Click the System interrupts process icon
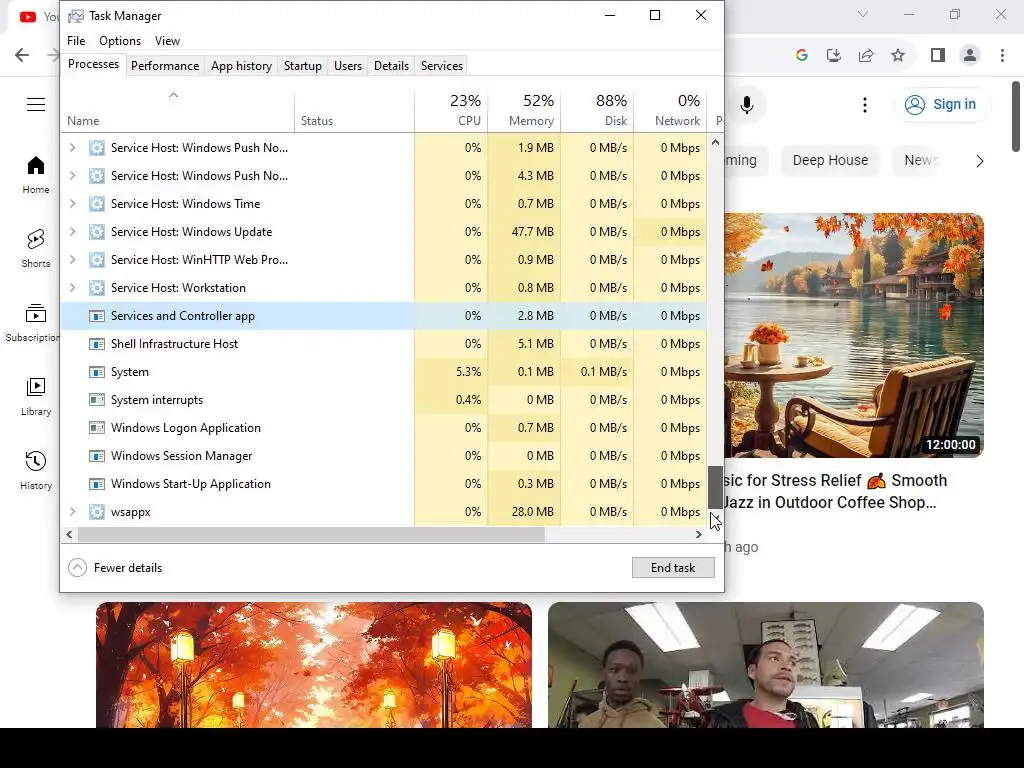The height and width of the screenshot is (768, 1024). click(97, 400)
